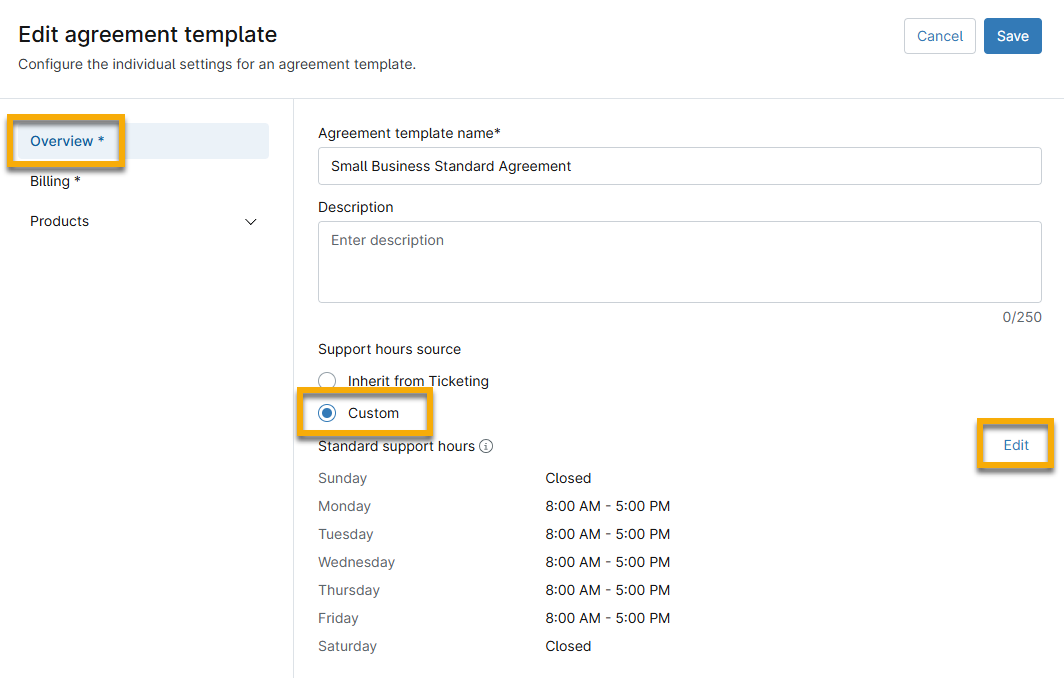Click the Support hours source label
The height and width of the screenshot is (678, 1064).
[389, 349]
